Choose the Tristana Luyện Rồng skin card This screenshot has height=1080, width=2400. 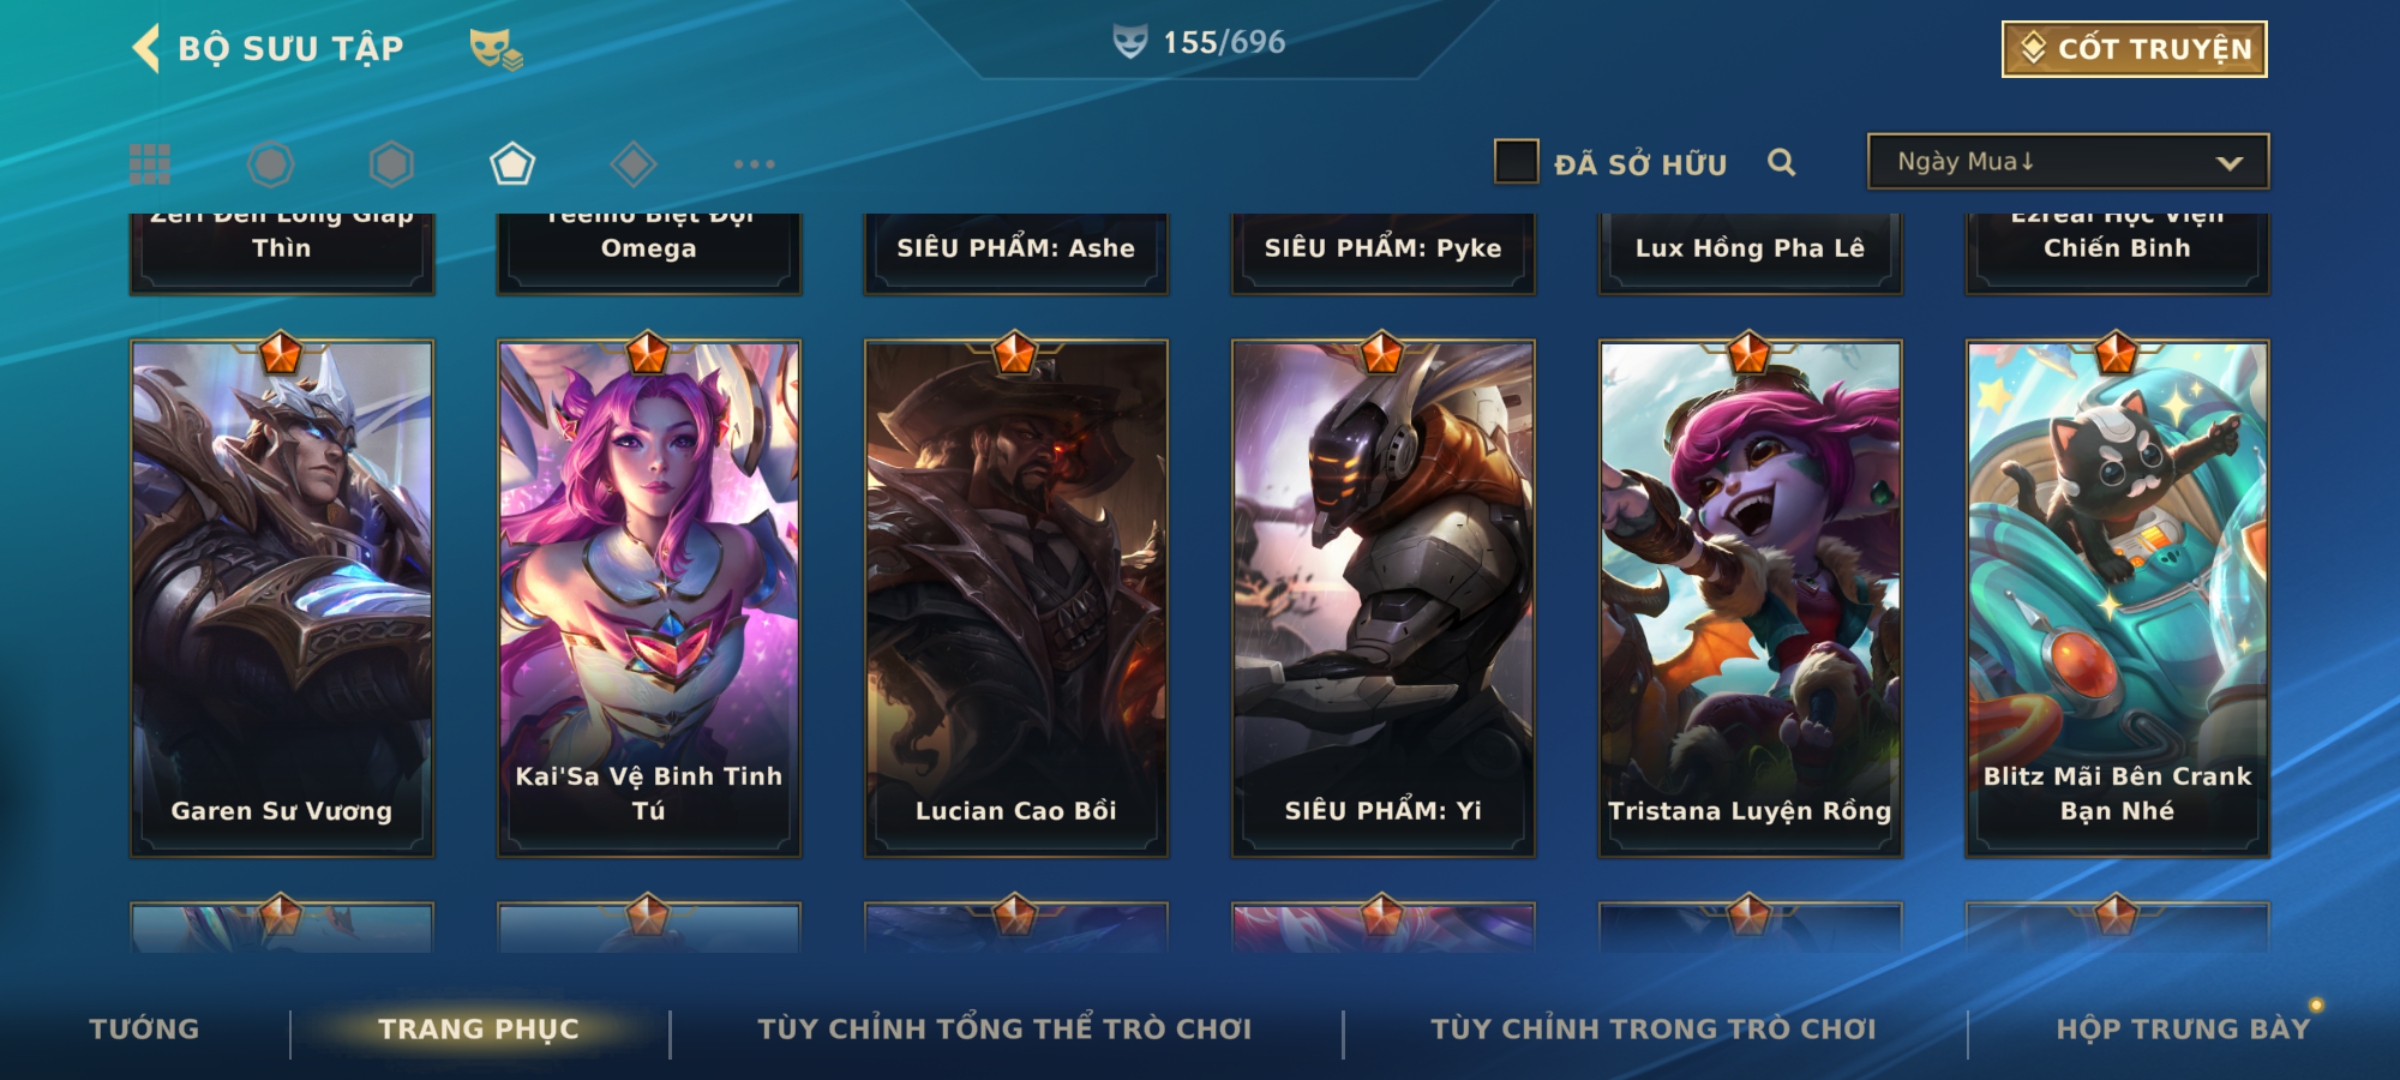click(x=1750, y=598)
